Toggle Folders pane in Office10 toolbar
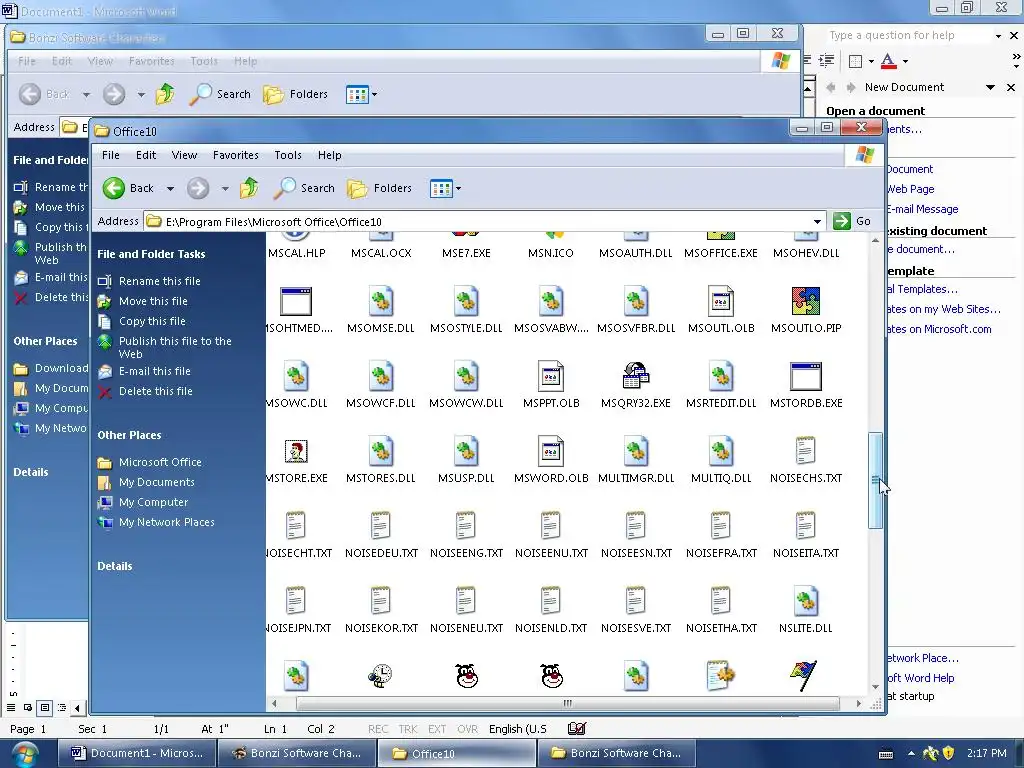Screen dimensions: 1024x768 click(379, 188)
